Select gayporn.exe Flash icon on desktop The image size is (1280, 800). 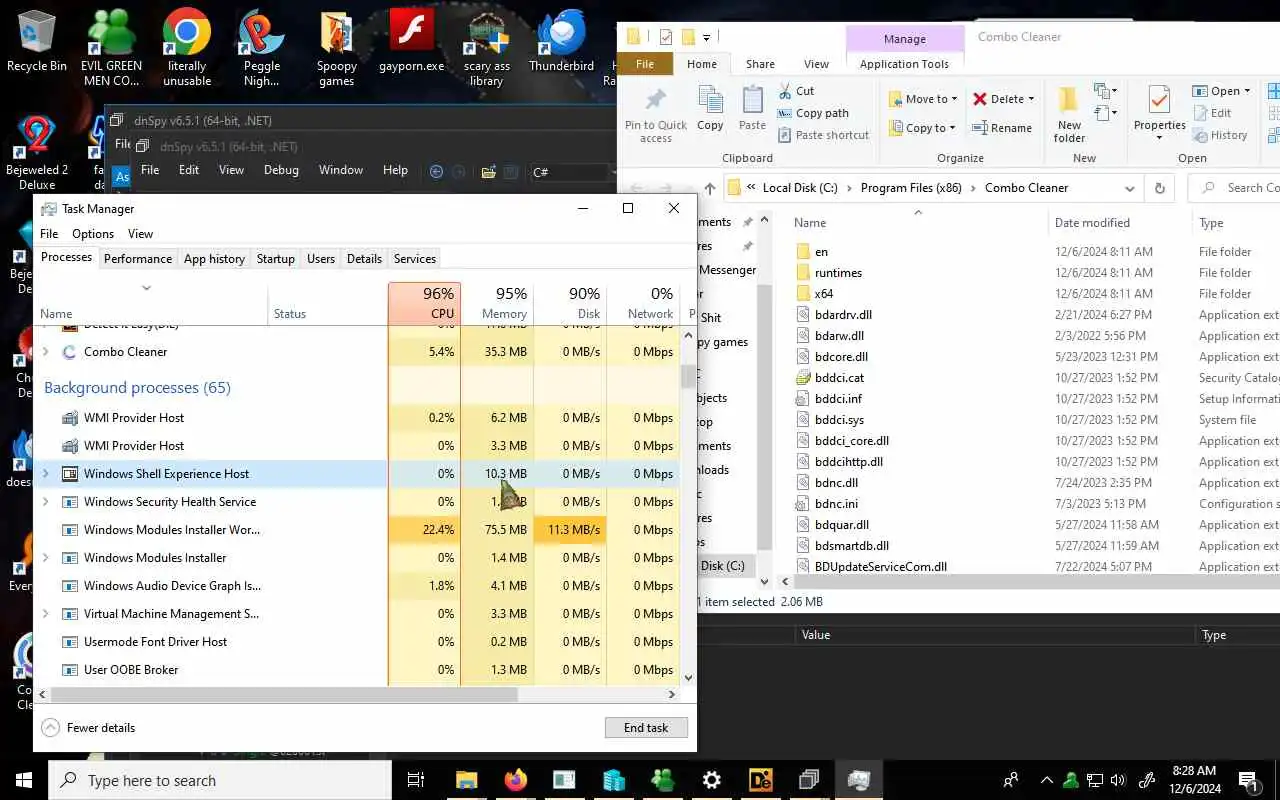[411, 42]
